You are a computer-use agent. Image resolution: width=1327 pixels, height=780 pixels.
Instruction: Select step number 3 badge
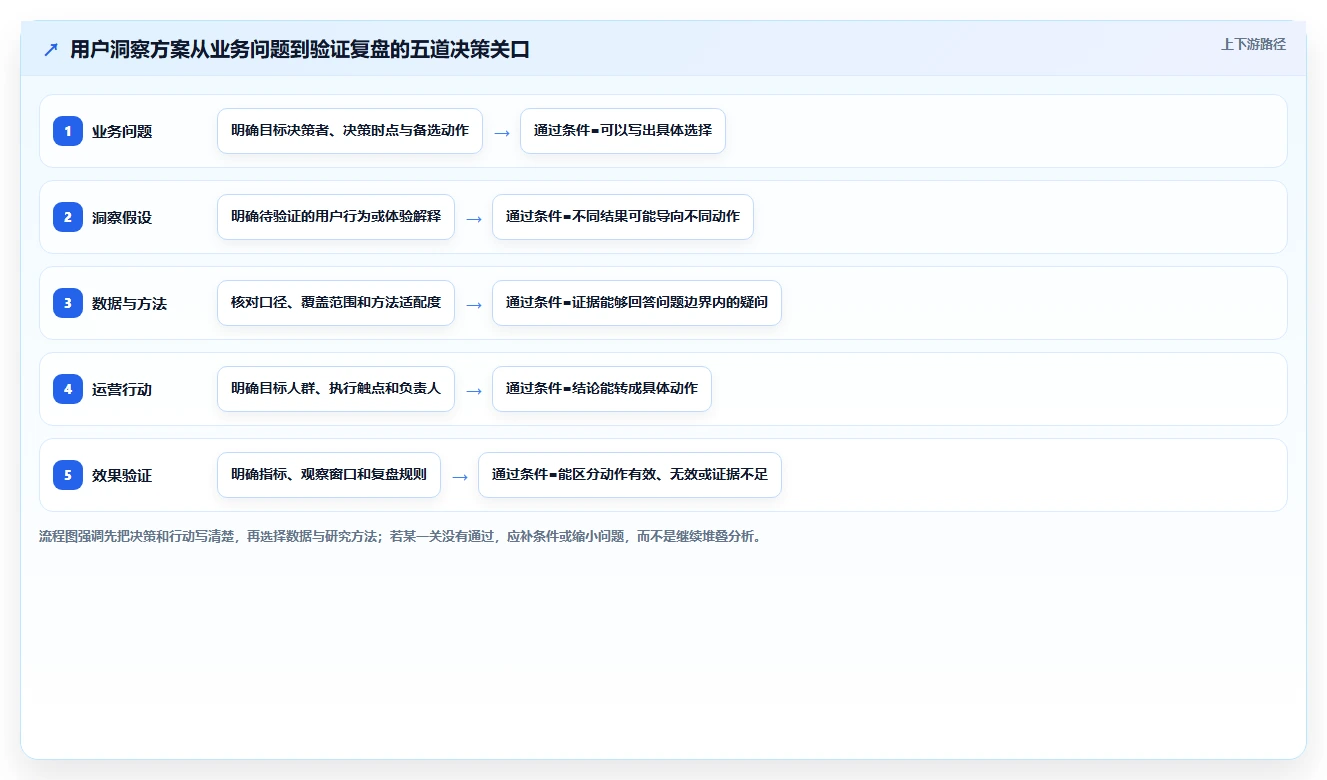click(x=68, y=302)
